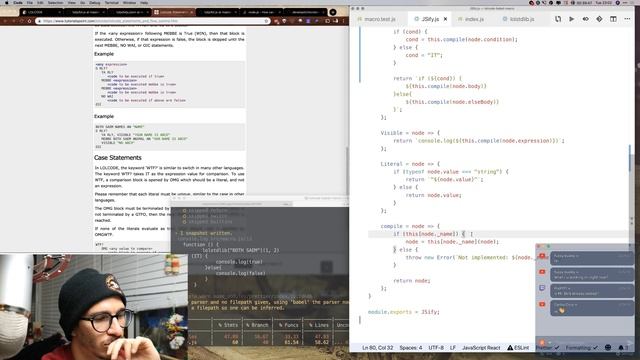Click the compare changes icon in editor toolbar
Screen dimensions: 640x360
(558, 19)
